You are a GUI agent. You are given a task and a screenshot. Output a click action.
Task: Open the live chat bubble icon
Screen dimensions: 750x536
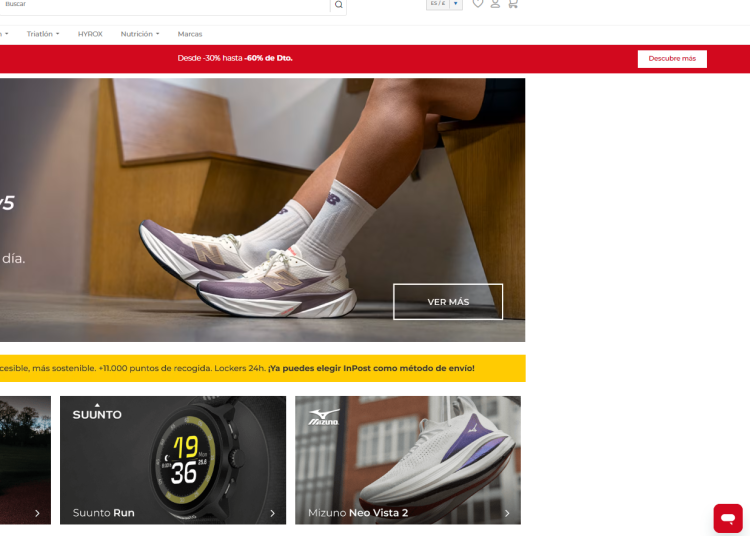[x=728, y=518]
